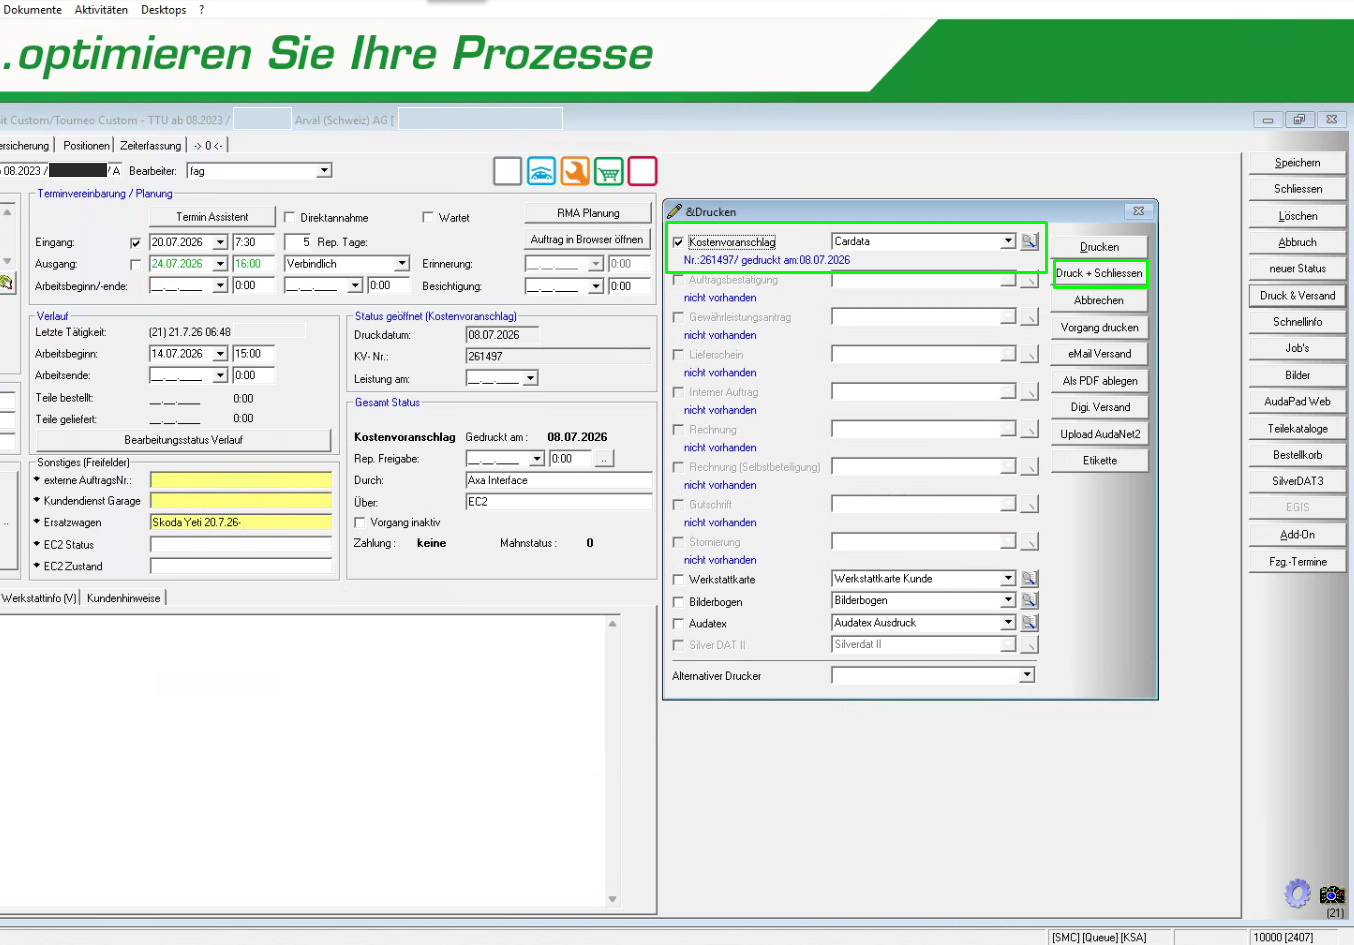The width and height of the screenshot is (1354, 945).
Task: Open AudaPad Web from sidebar
Action: (1297, 402)
